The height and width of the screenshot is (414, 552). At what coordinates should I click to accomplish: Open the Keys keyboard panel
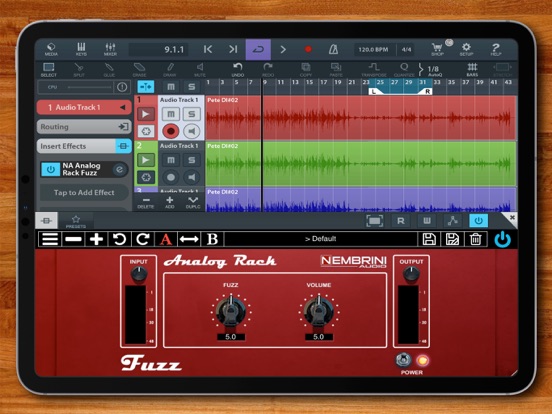(81, 49)
